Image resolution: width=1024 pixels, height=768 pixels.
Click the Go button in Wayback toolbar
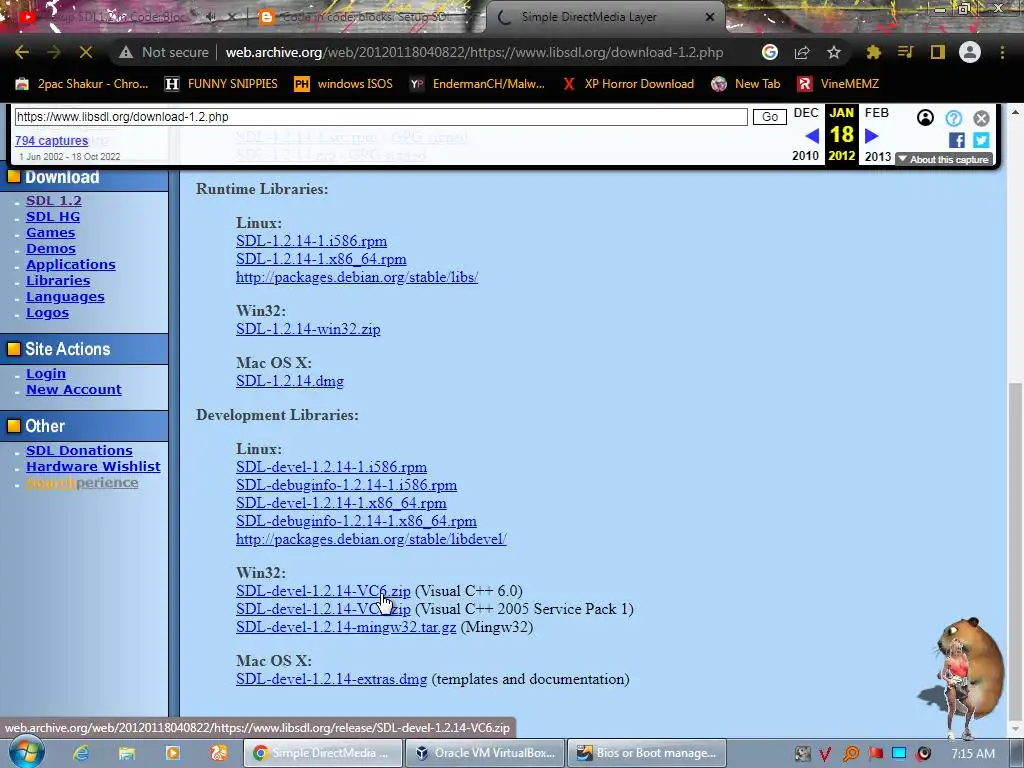[x=770, y=117]
